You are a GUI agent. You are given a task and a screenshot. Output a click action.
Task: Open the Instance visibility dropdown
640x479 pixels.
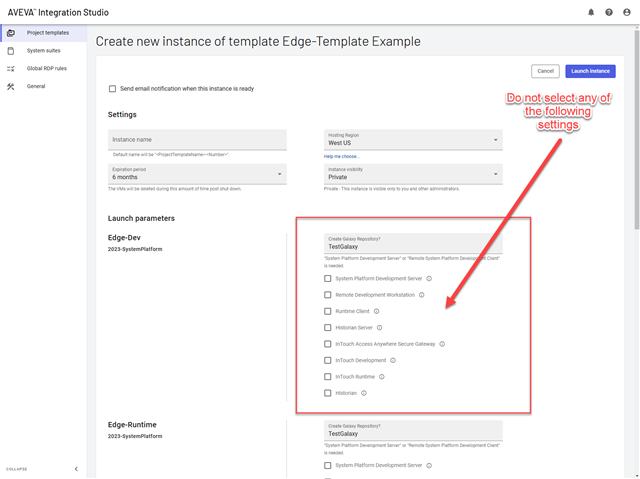click(x=413, y=174)
